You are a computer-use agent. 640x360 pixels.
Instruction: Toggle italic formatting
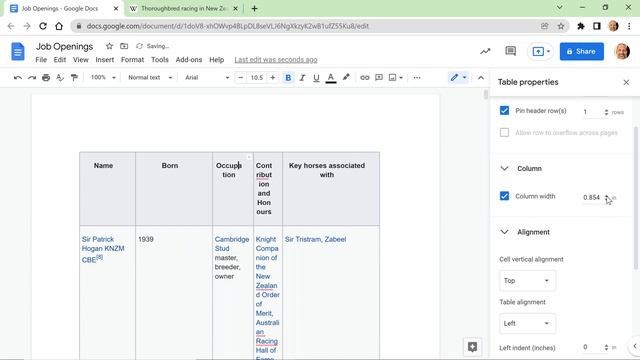point(302,78)
